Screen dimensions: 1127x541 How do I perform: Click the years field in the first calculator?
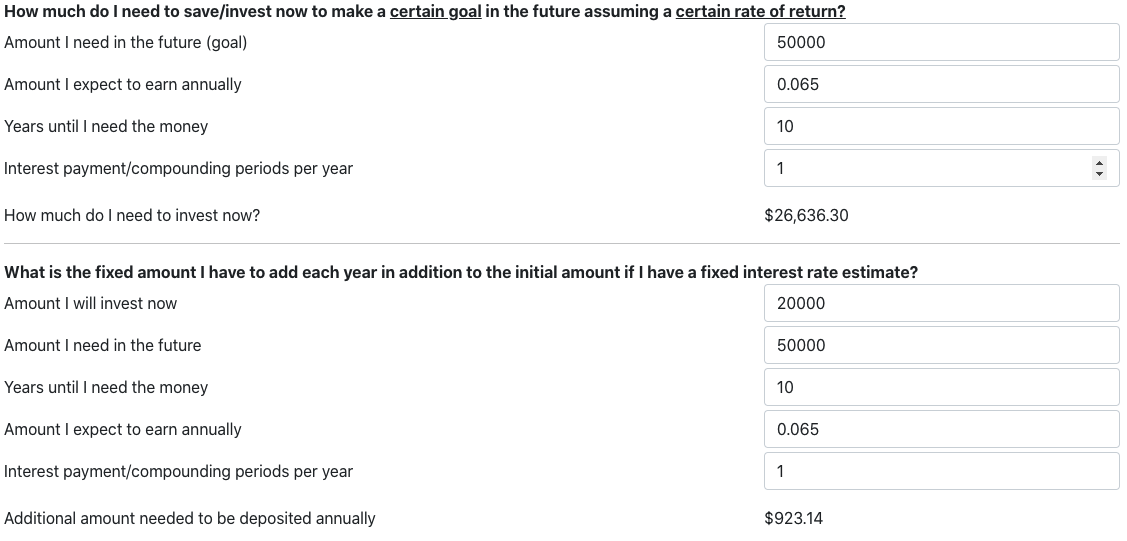click(x=942, y=126)
